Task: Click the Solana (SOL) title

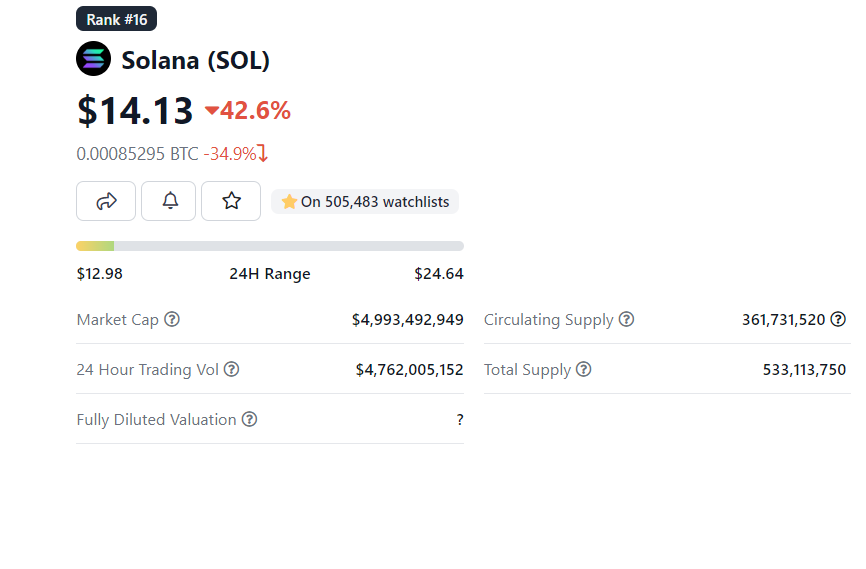Action: pos(196,60)
